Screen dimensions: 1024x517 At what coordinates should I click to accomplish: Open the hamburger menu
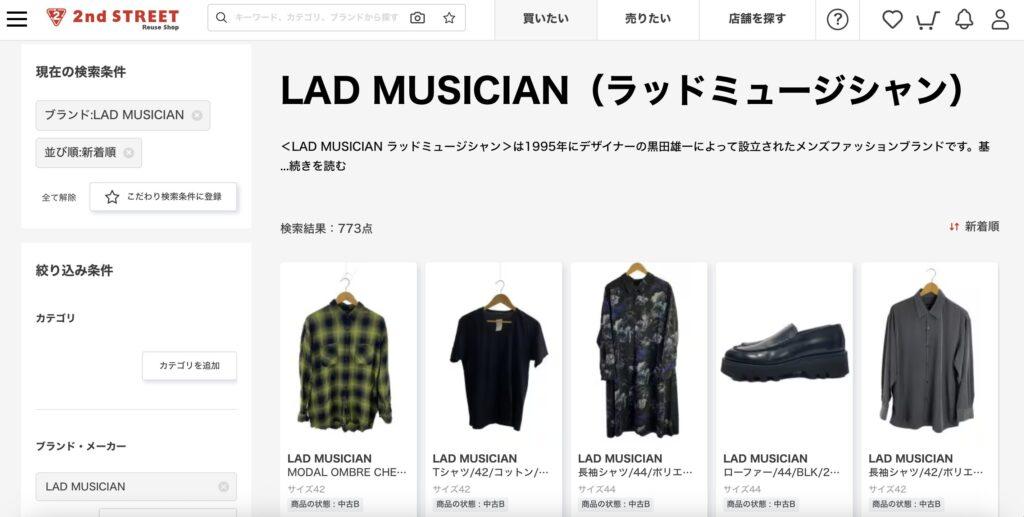pyautogui.click(x=17, y=18)
